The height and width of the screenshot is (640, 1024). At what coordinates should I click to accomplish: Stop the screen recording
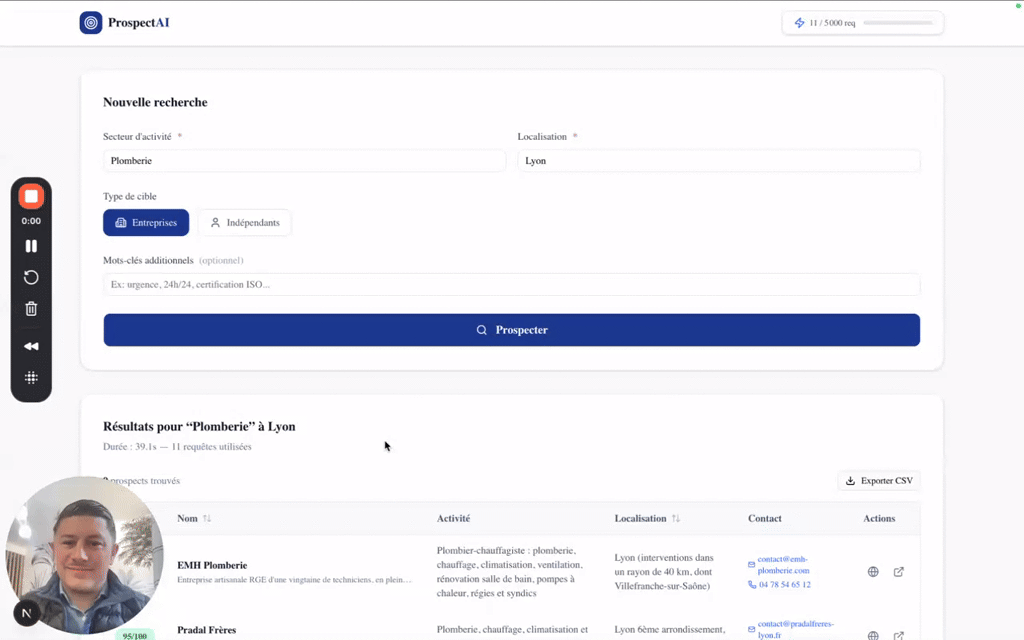pos(31,196)
